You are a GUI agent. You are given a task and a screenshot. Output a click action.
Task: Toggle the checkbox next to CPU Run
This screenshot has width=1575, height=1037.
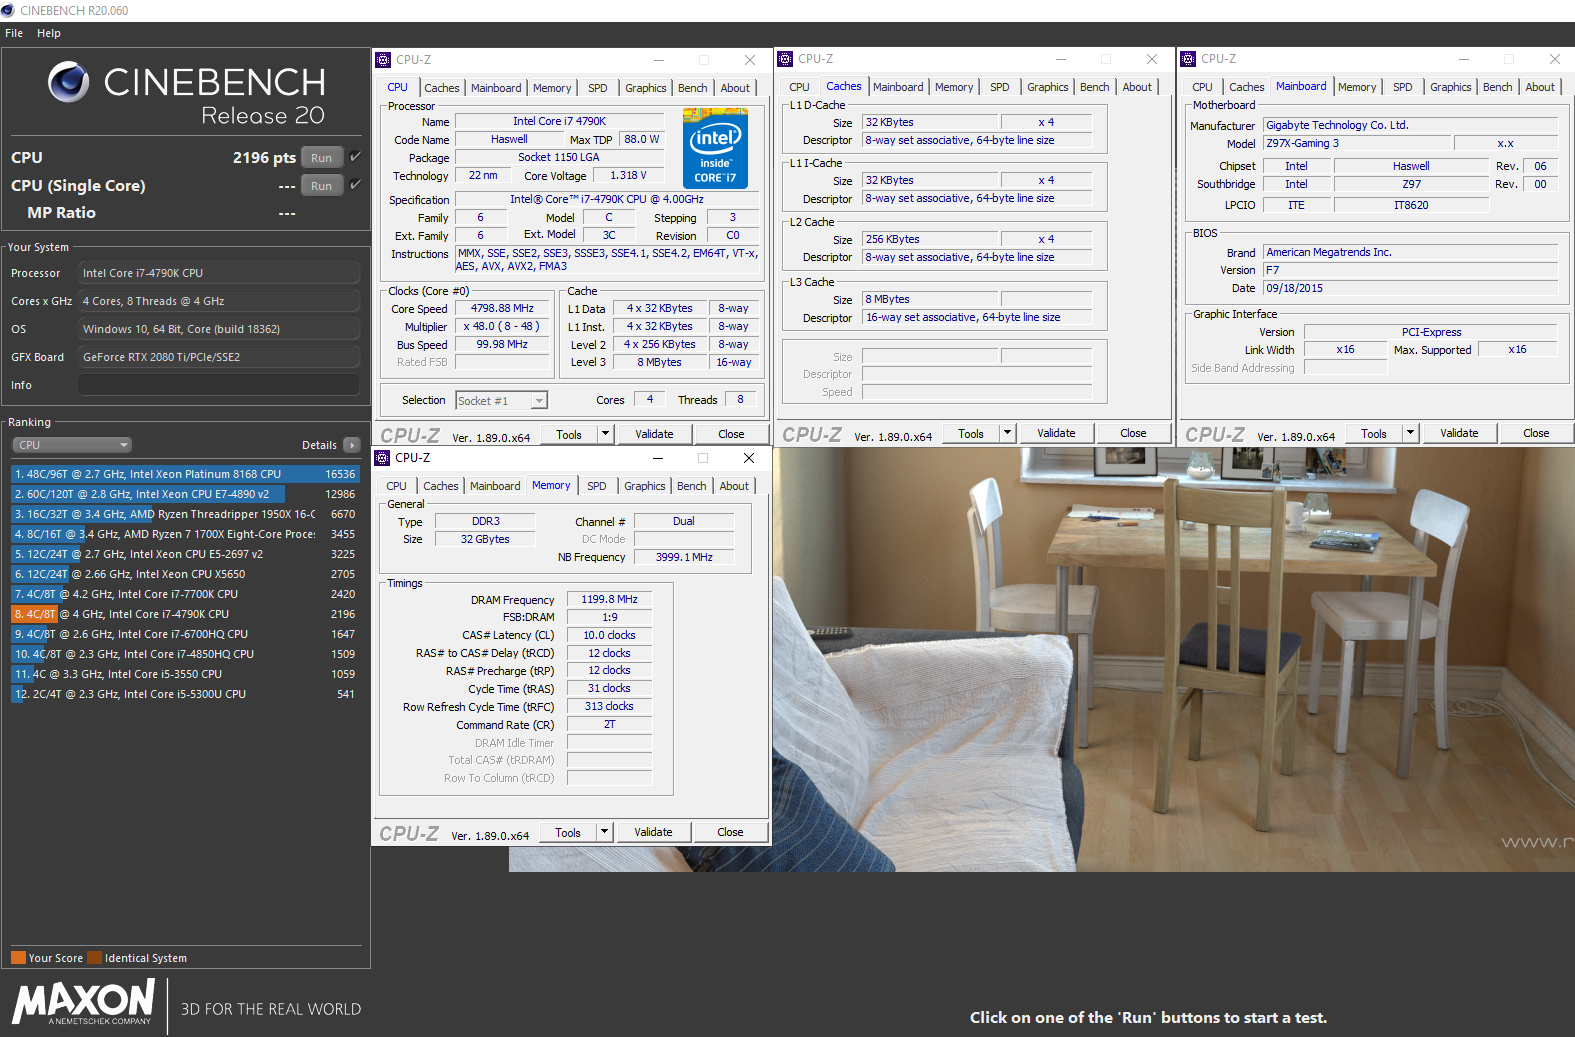(355, 157)
